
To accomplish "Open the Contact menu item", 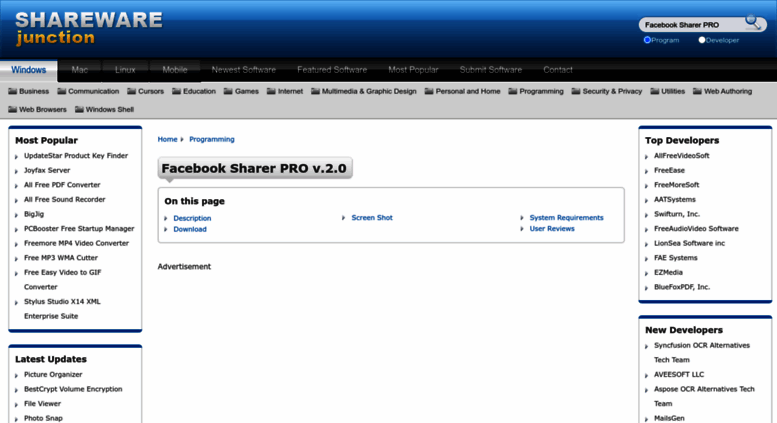I will 558,70.
